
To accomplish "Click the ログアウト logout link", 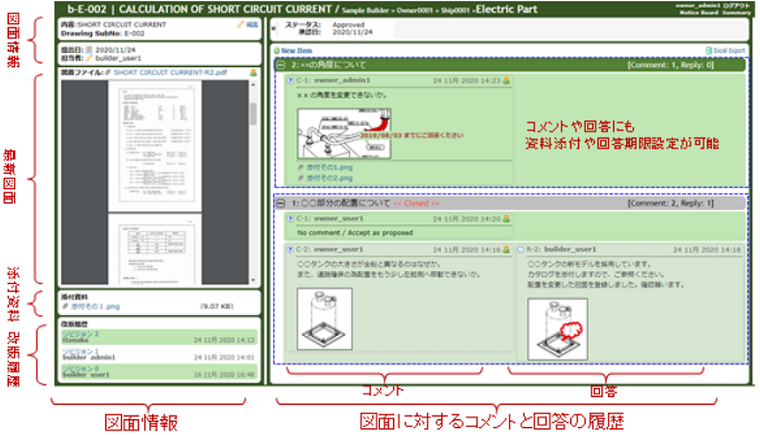I will [x=736, y=6].
